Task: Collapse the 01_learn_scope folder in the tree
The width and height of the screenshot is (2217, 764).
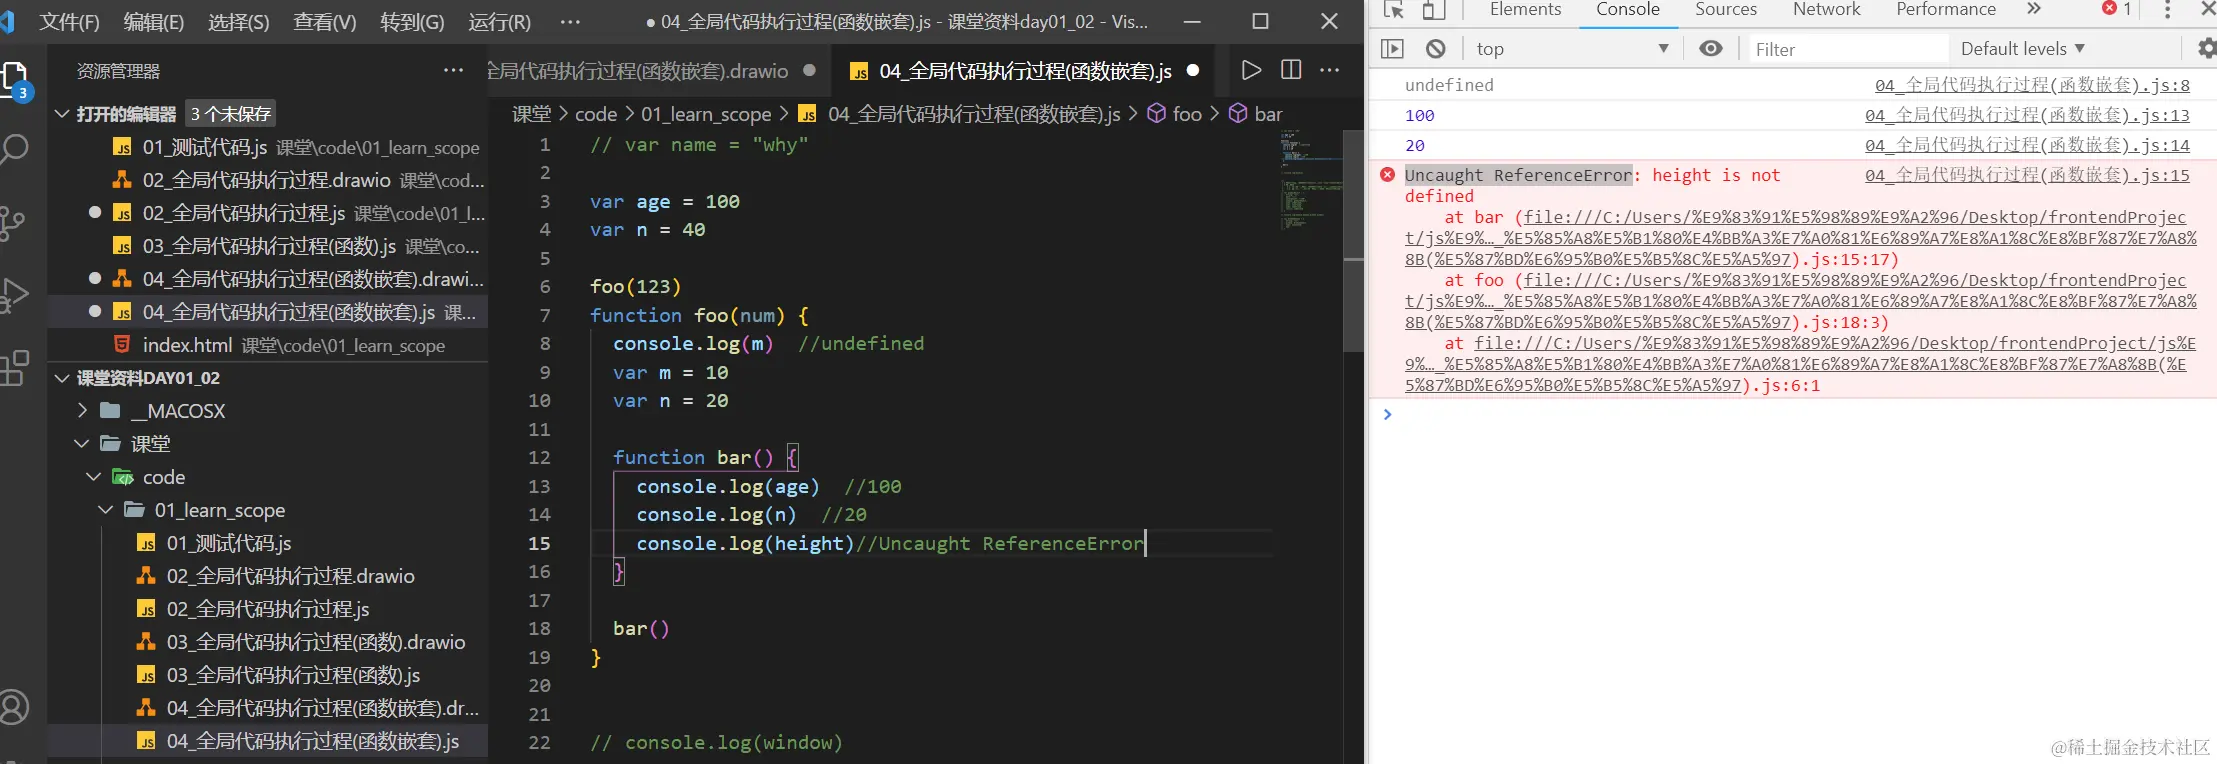Action: pyautogui.click(x=106, y=510)
